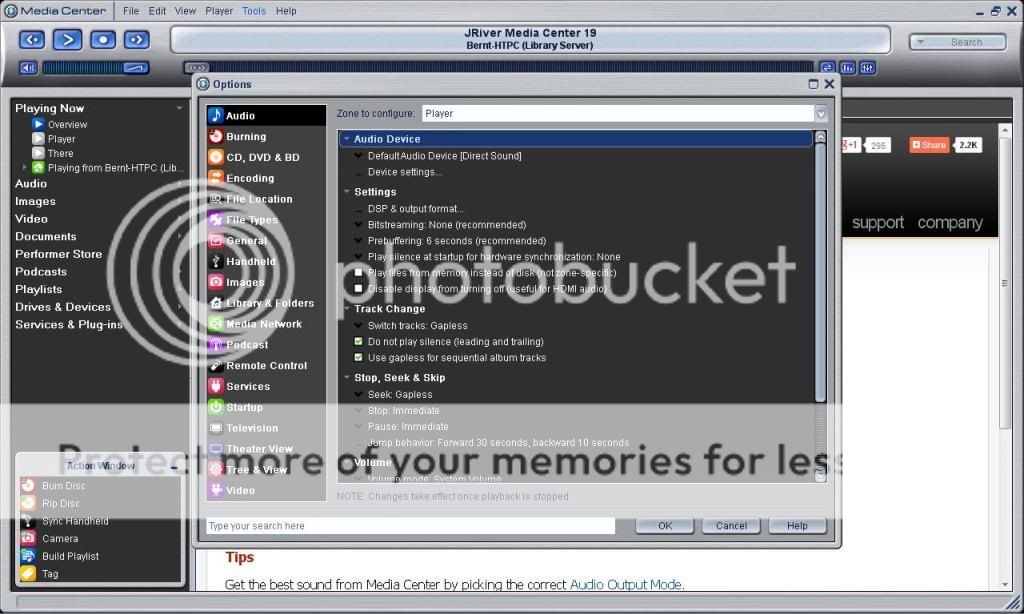Click the Cancel button in Options
Screen dimensions: 1024x614
pos(731,526)
